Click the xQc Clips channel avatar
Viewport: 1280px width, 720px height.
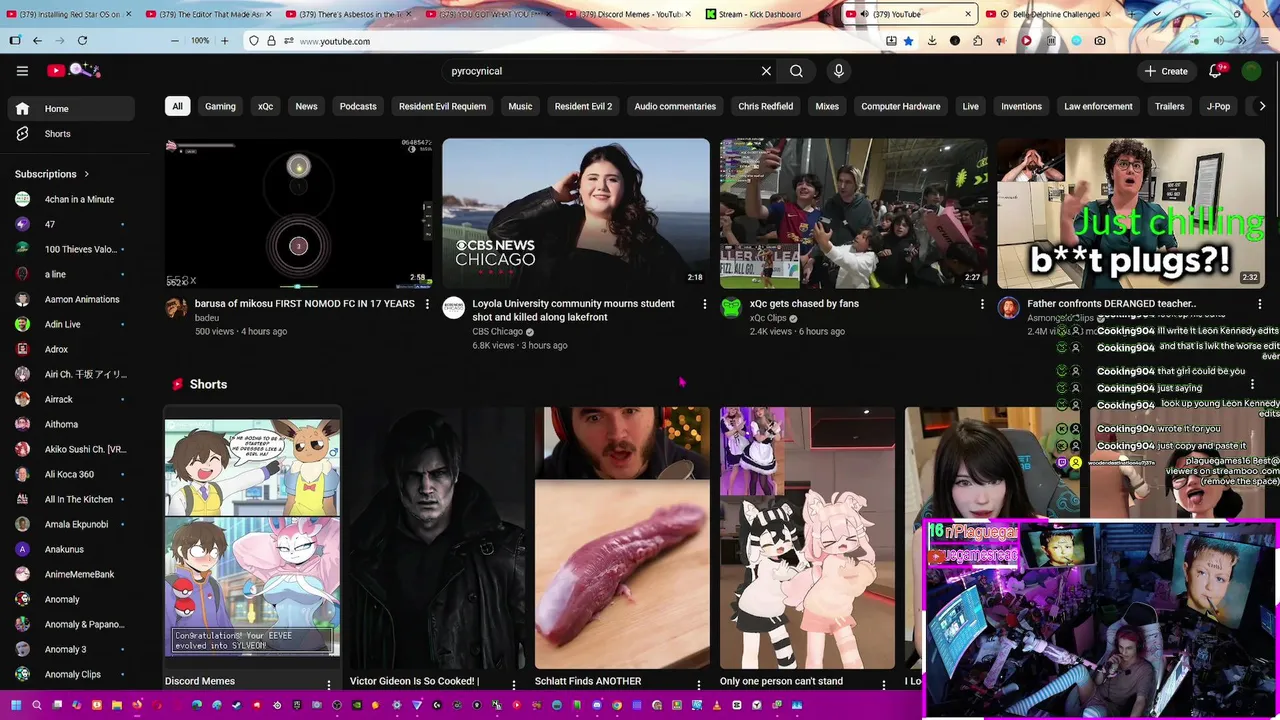(731, 308)
